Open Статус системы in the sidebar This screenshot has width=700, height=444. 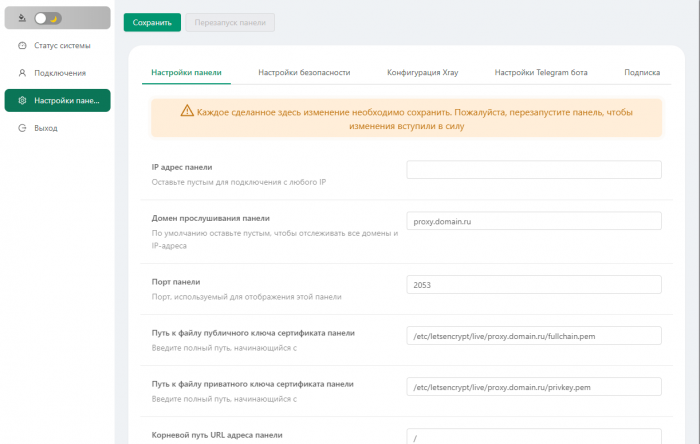(61, 46)
